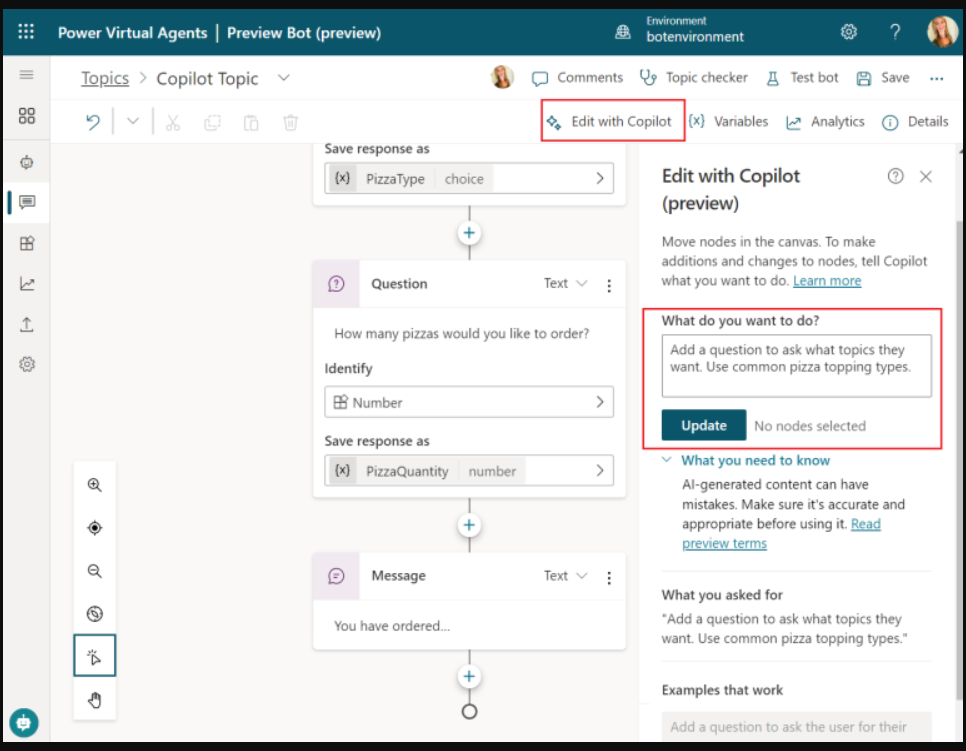966x751 pixels.
Task: Add node after PizzaType question
Action: click(x=469, y=233)
